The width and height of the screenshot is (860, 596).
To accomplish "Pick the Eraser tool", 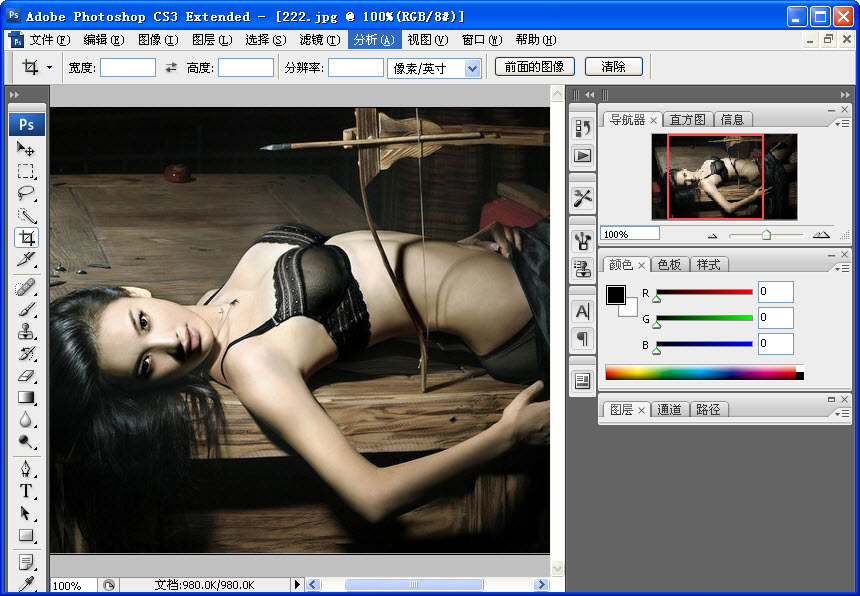I will tap(26, 376).
